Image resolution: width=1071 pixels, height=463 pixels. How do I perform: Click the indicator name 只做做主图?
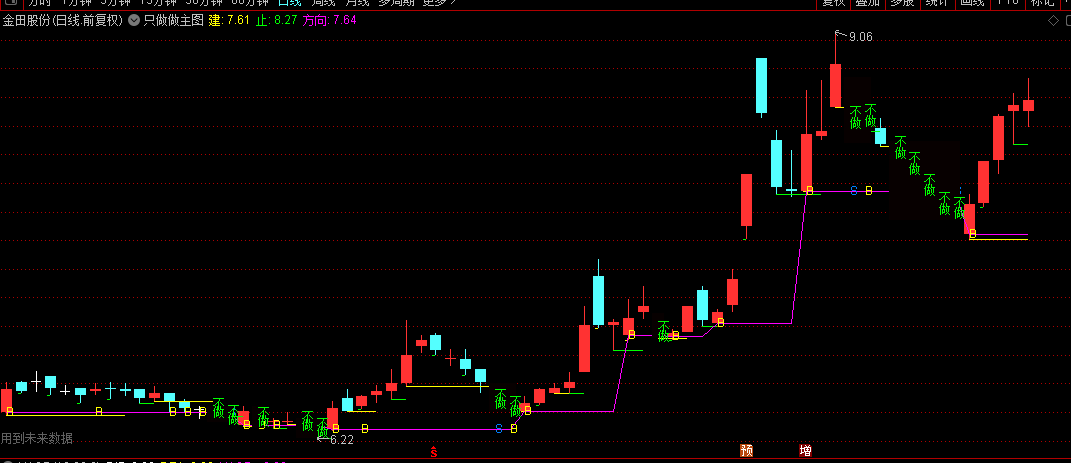(173, 20)
